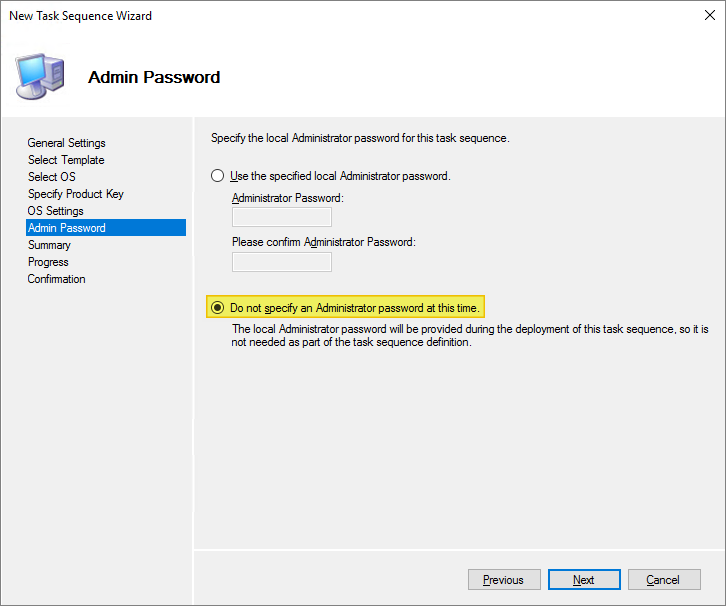Click the Confirmation step in sidebar
726x606 pixels.
pos(56,279)
